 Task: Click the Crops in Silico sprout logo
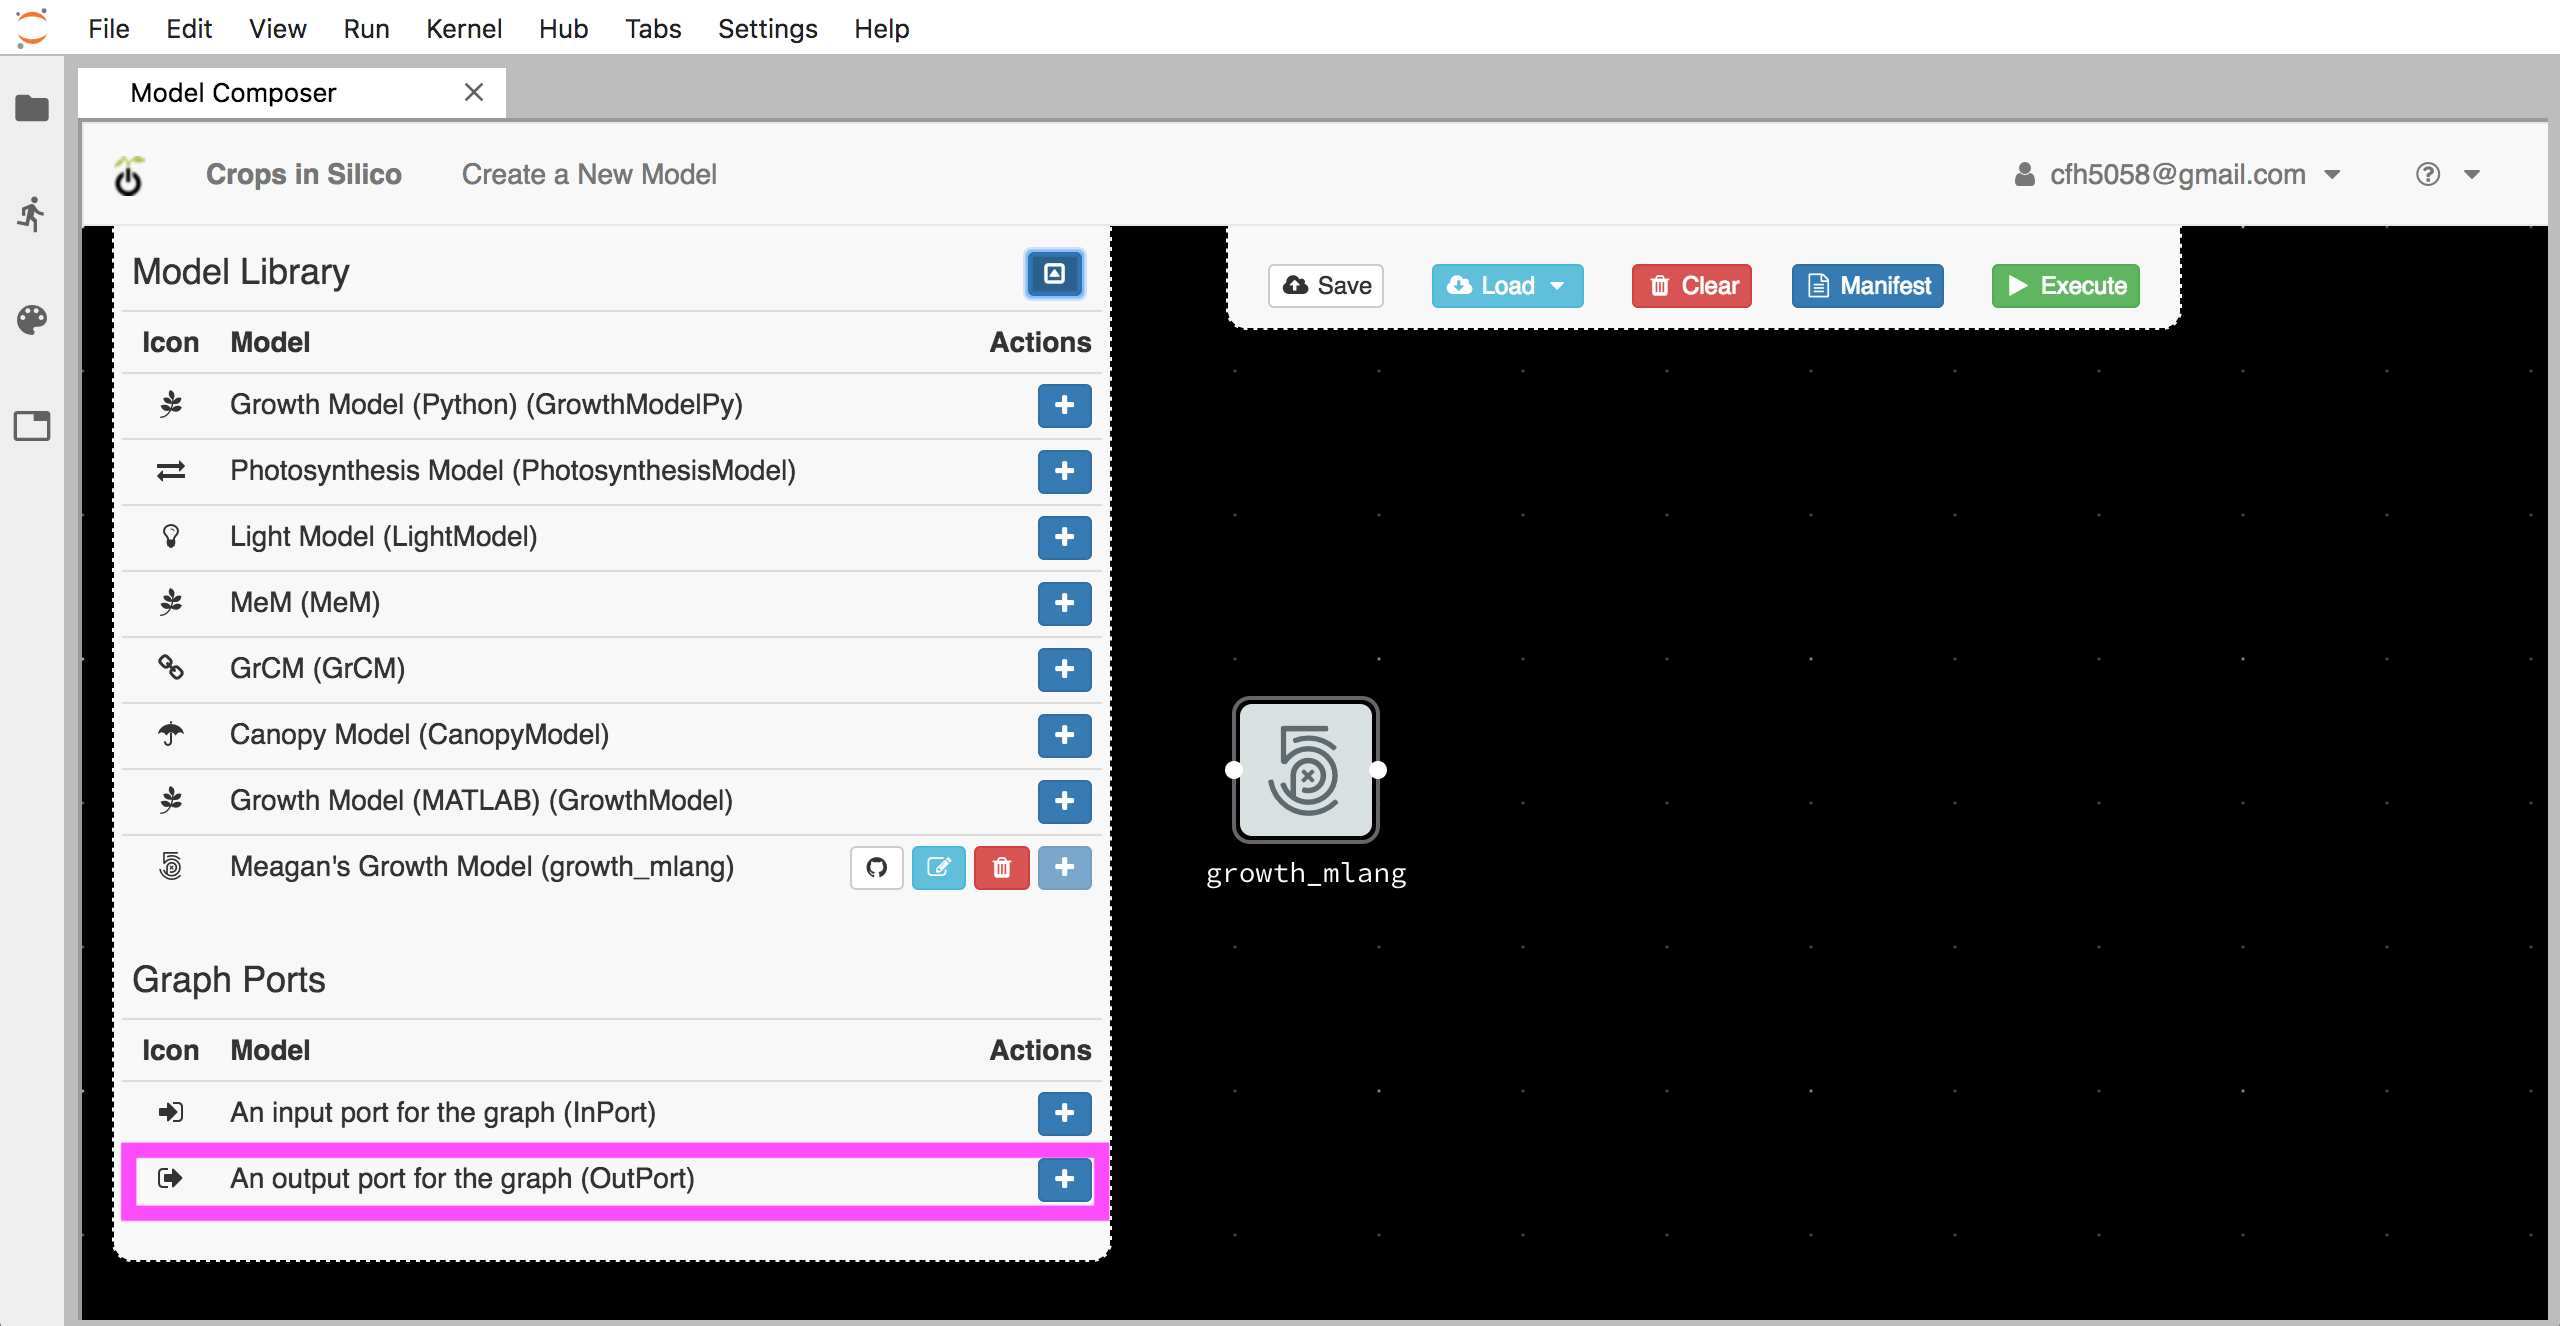[x=129, y=175]
